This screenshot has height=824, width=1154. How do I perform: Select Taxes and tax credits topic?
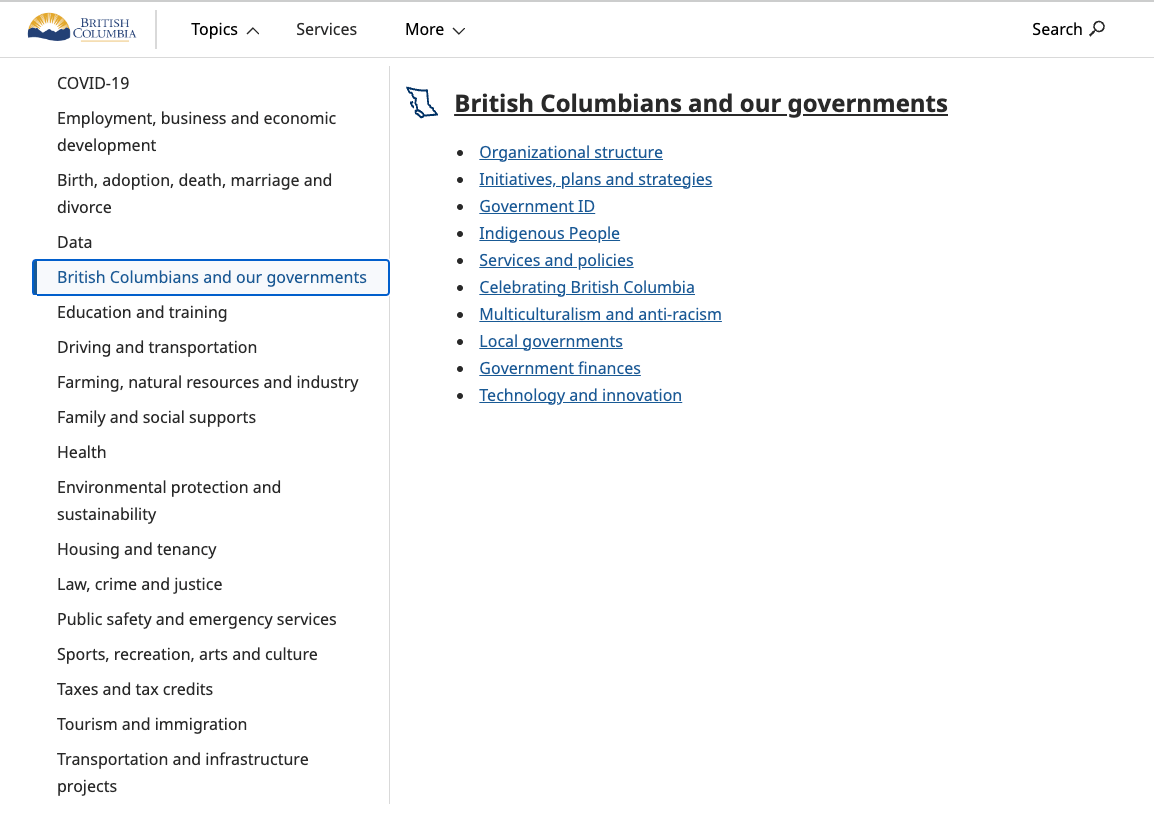(x=135, y=689)
